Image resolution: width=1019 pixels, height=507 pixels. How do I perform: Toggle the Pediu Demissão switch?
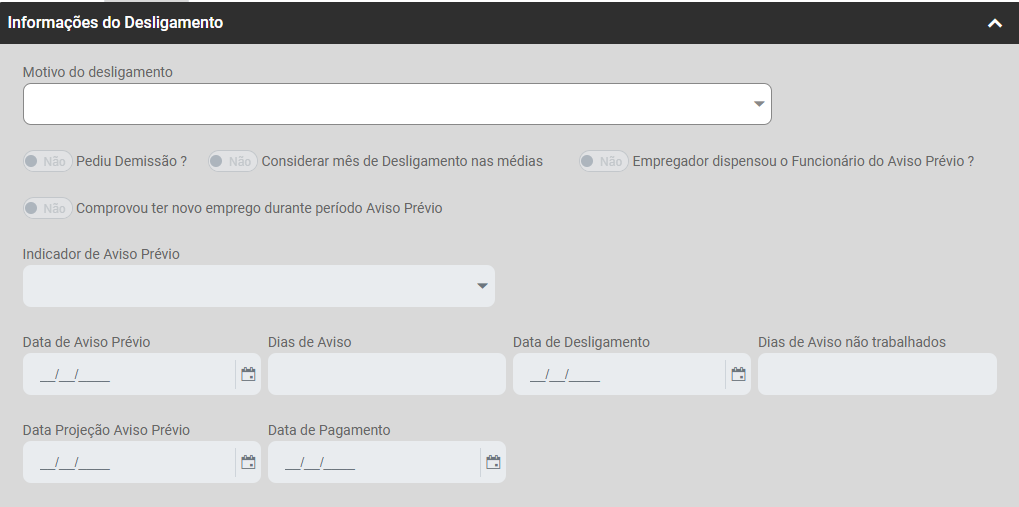point(46,161)
